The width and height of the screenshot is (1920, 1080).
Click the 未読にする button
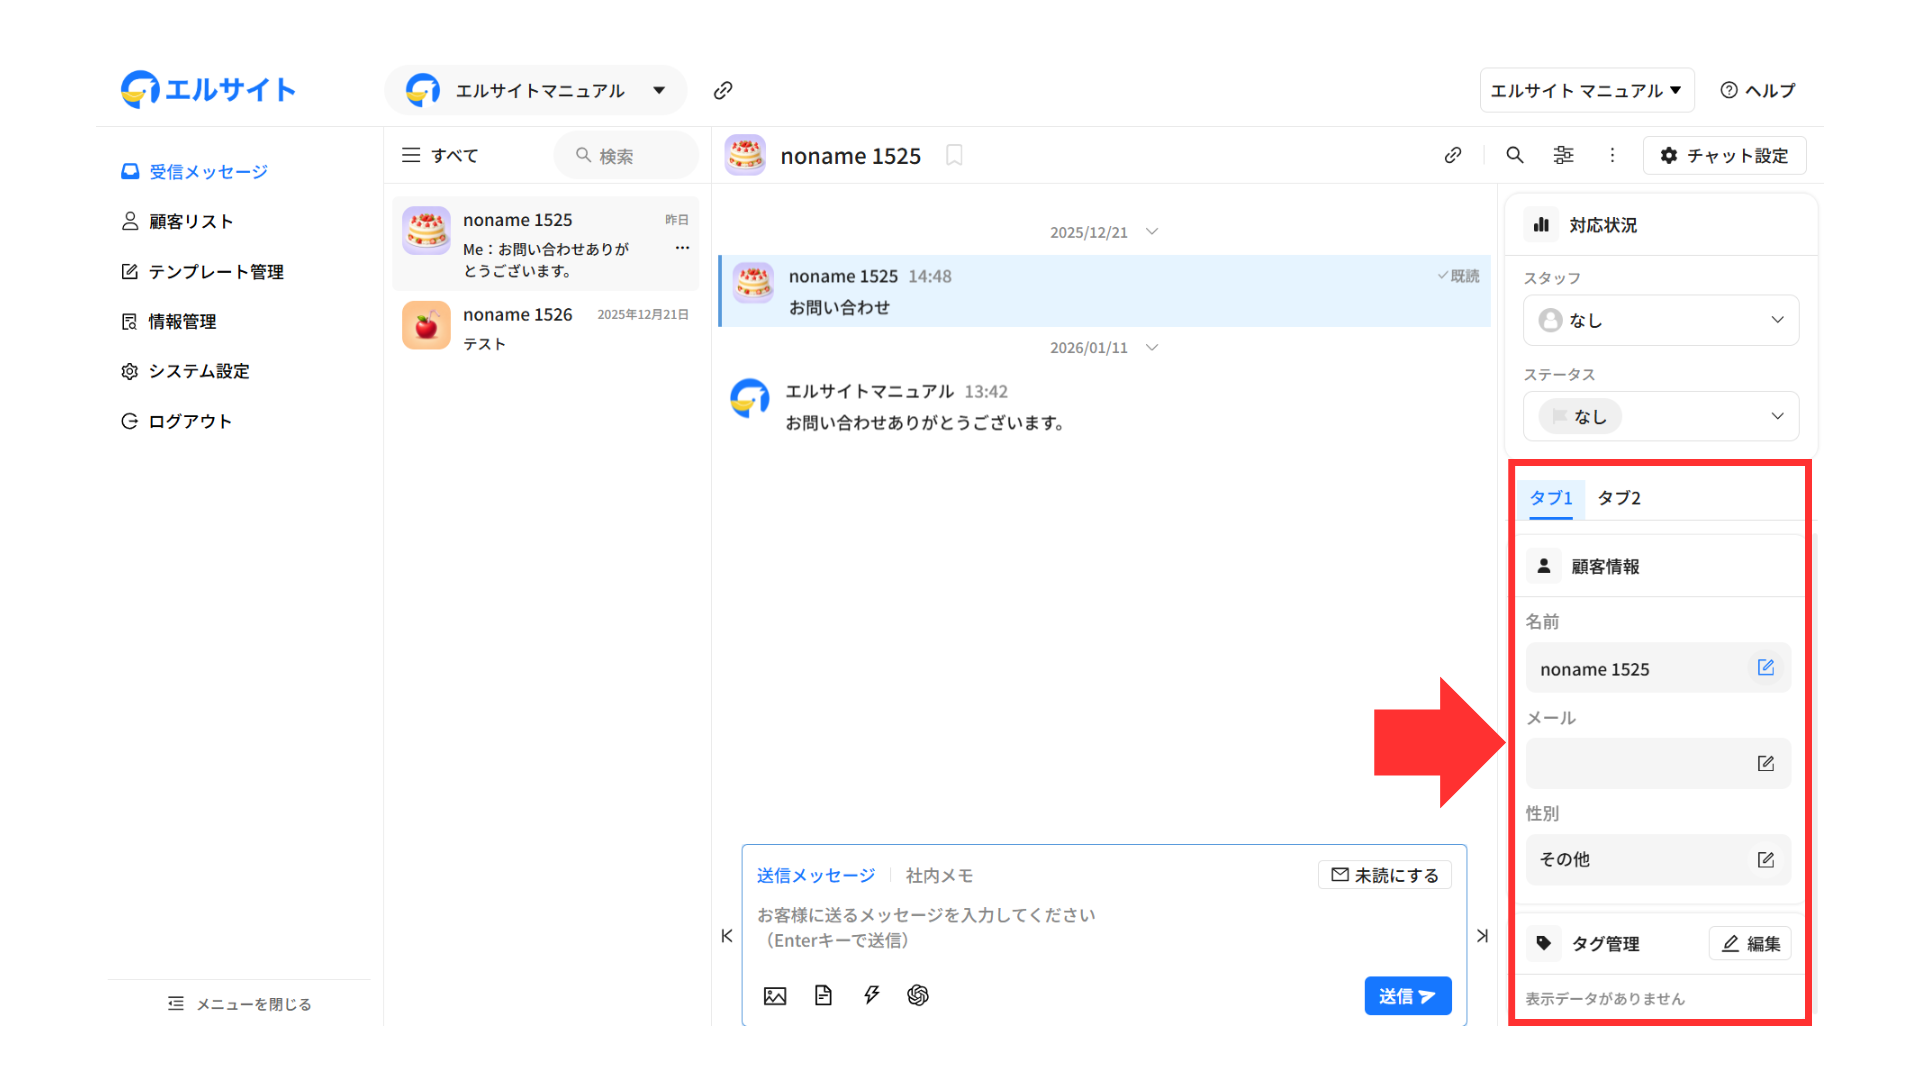tap(1385, 875)
